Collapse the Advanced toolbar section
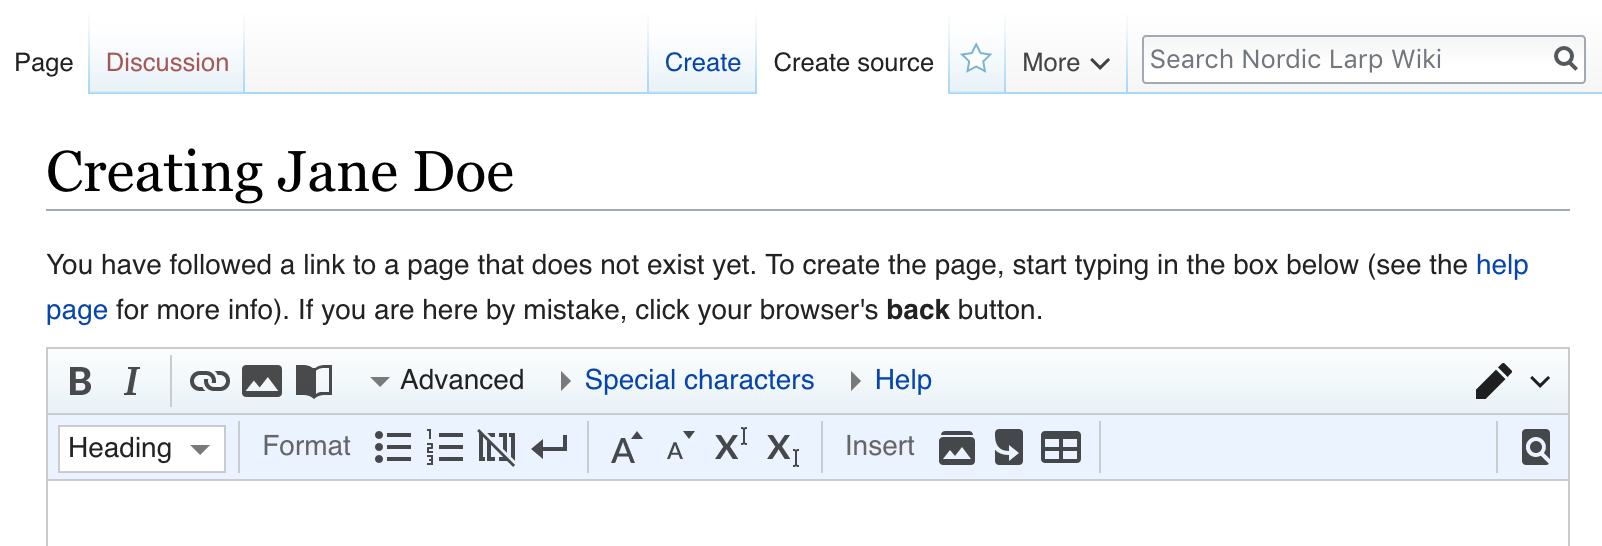 click(447, 380)
